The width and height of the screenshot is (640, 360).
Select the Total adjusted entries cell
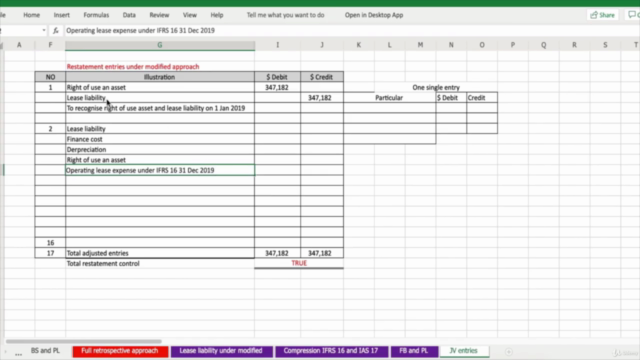click(x=160, y=253)
